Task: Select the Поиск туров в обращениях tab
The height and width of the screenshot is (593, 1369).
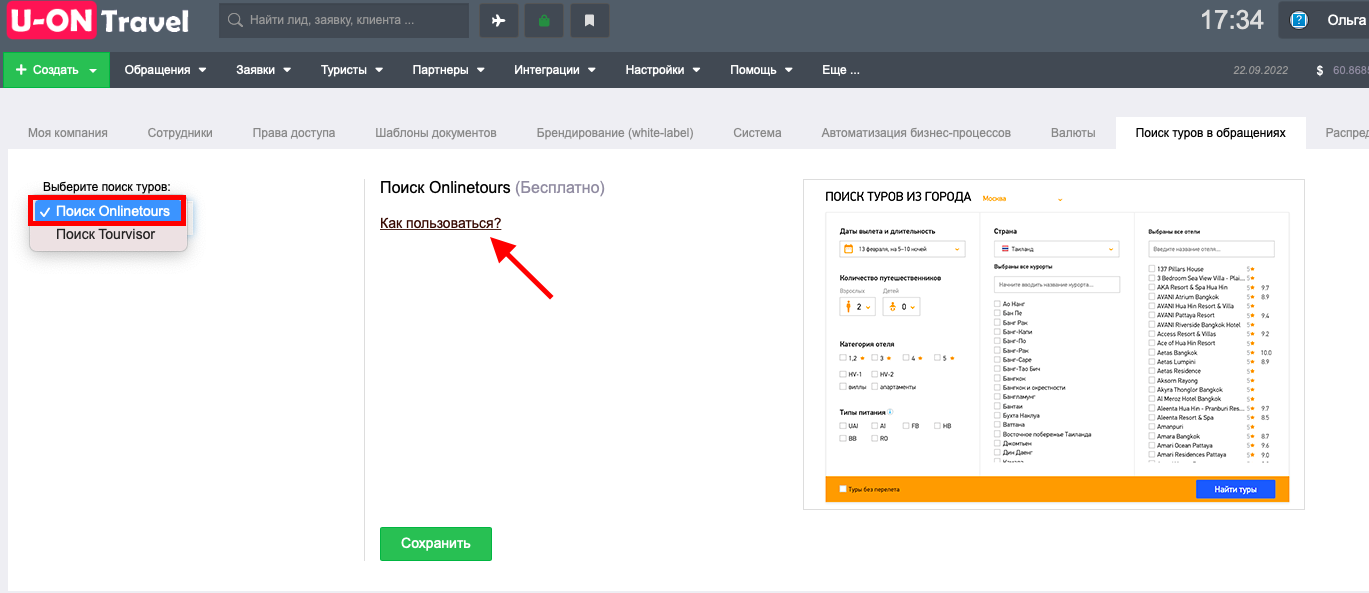Action: [x=1211, y=132]
